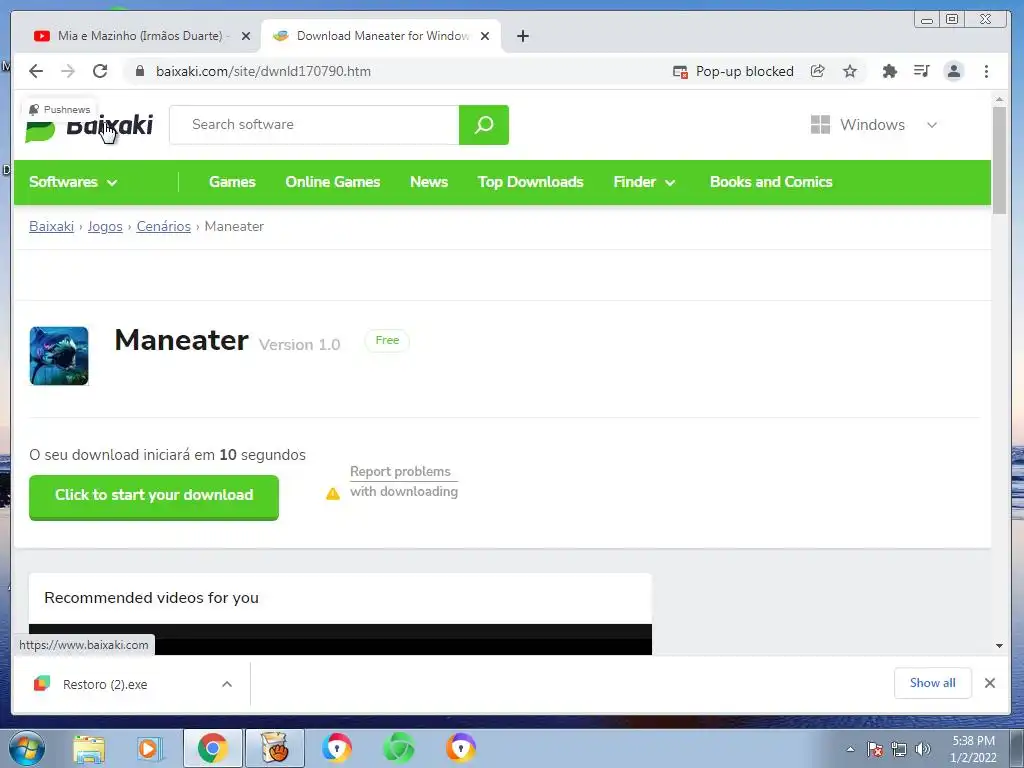
Task: Follow the Cenários breadcrumb link
Action: point(163,227)
